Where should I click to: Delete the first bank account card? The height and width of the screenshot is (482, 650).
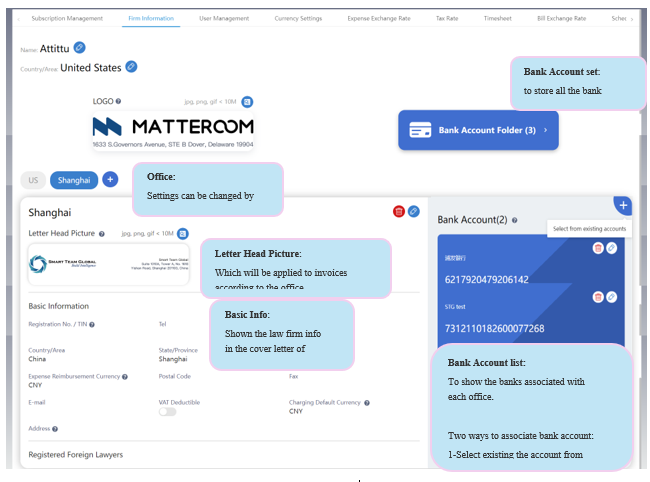click(x=598, y=247)
